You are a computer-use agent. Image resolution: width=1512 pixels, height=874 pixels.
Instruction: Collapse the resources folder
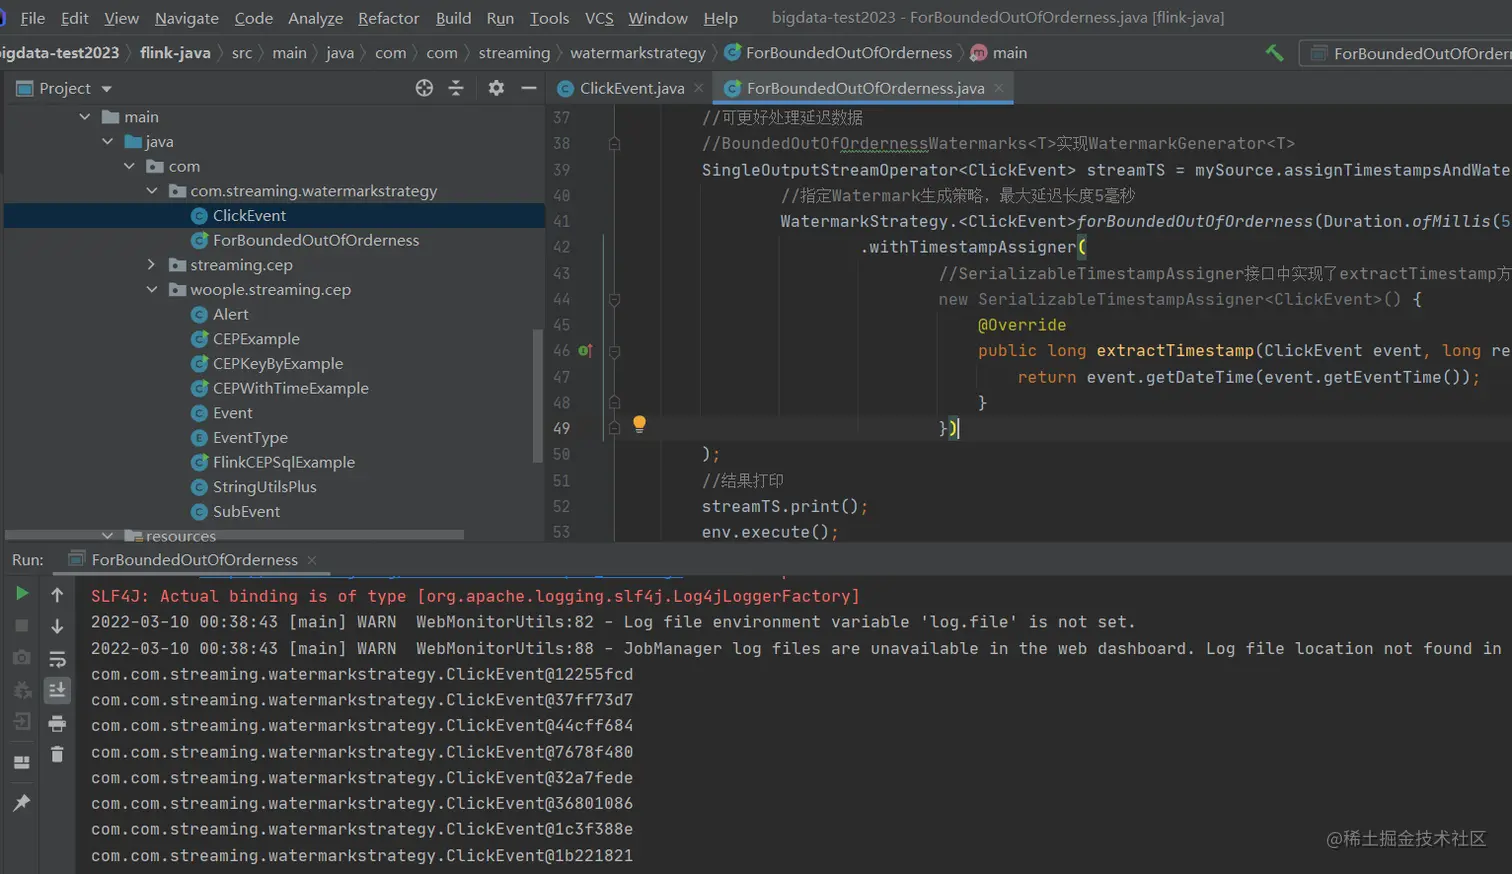[107, 536]
